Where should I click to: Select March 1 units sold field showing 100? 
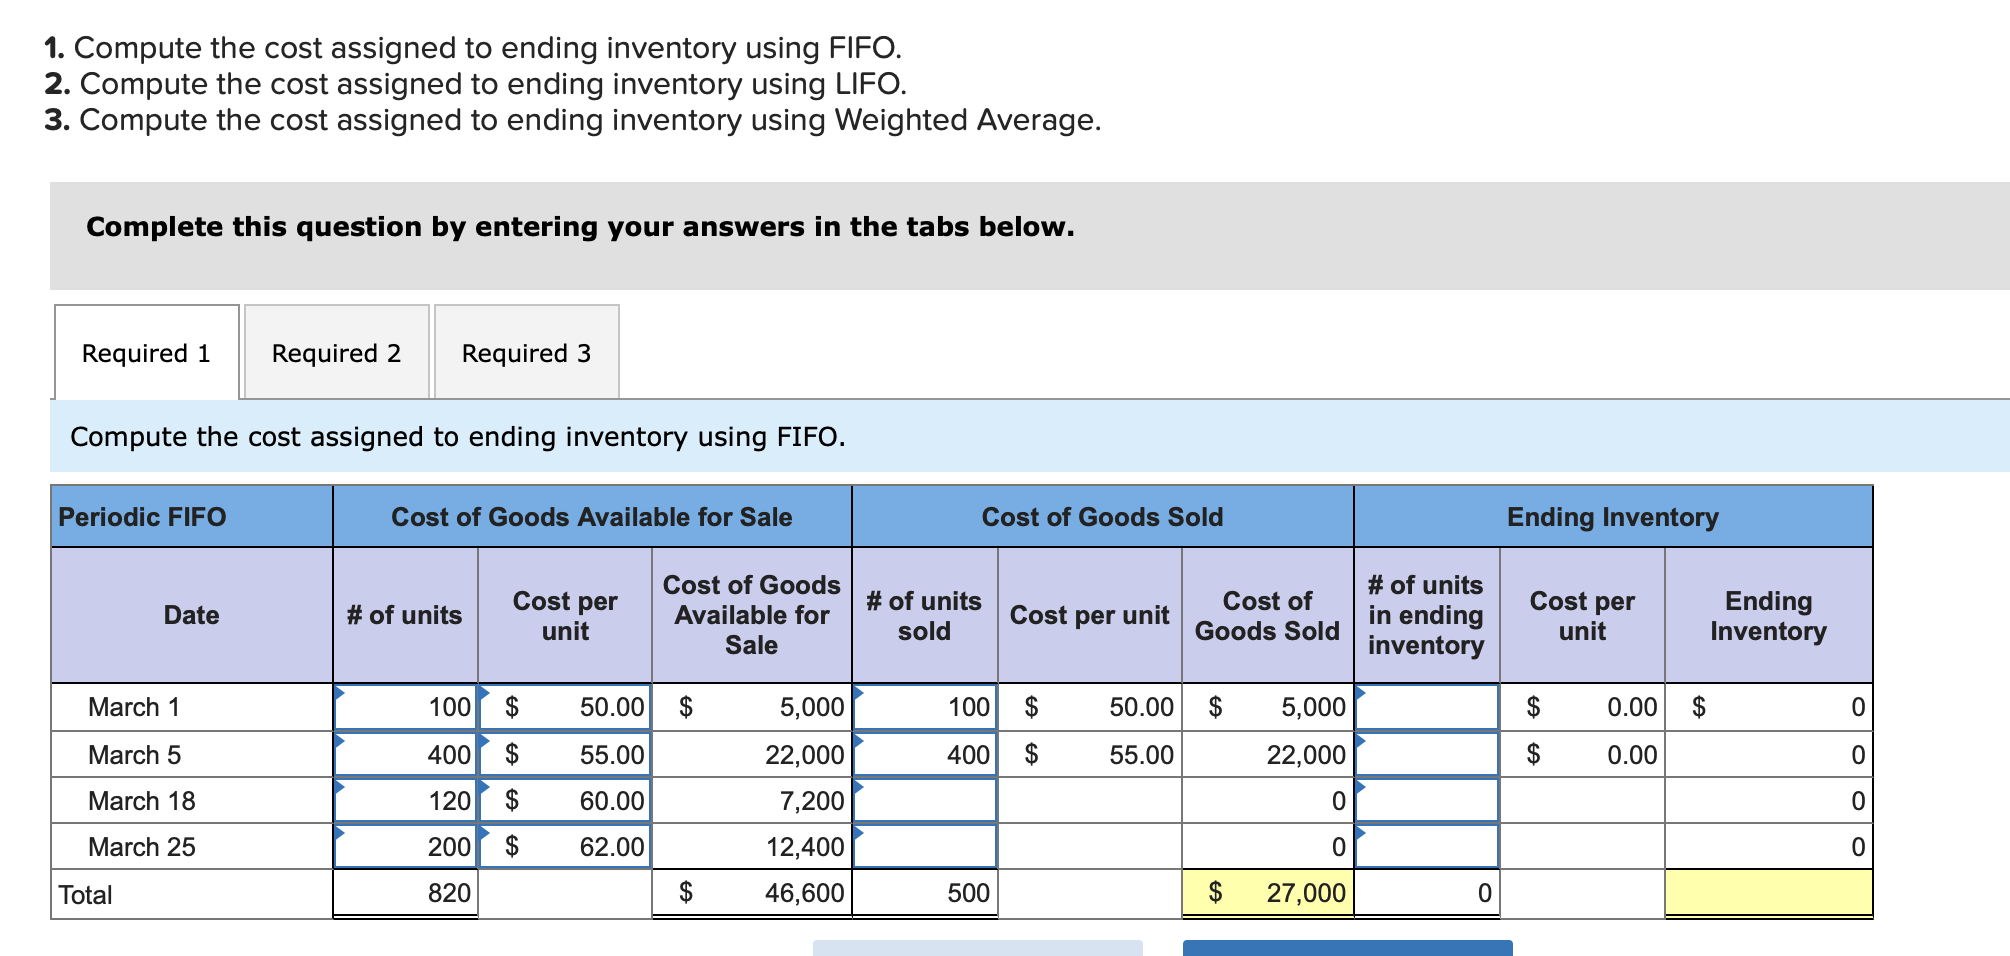[x=925, y=707]
